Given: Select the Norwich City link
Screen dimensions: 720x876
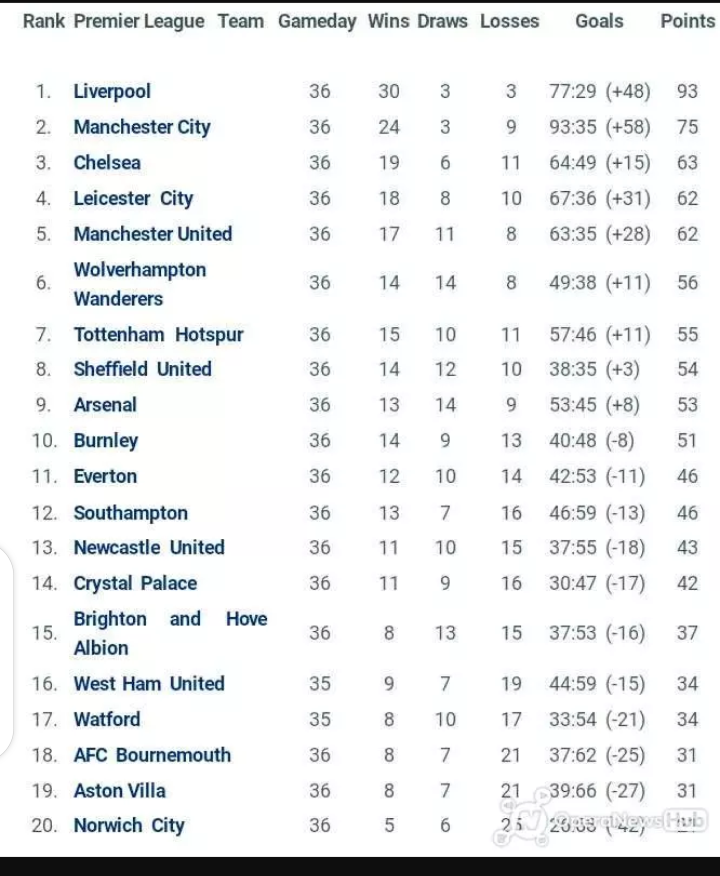Looking at the screenshot, I should click(x=129, y=826).
